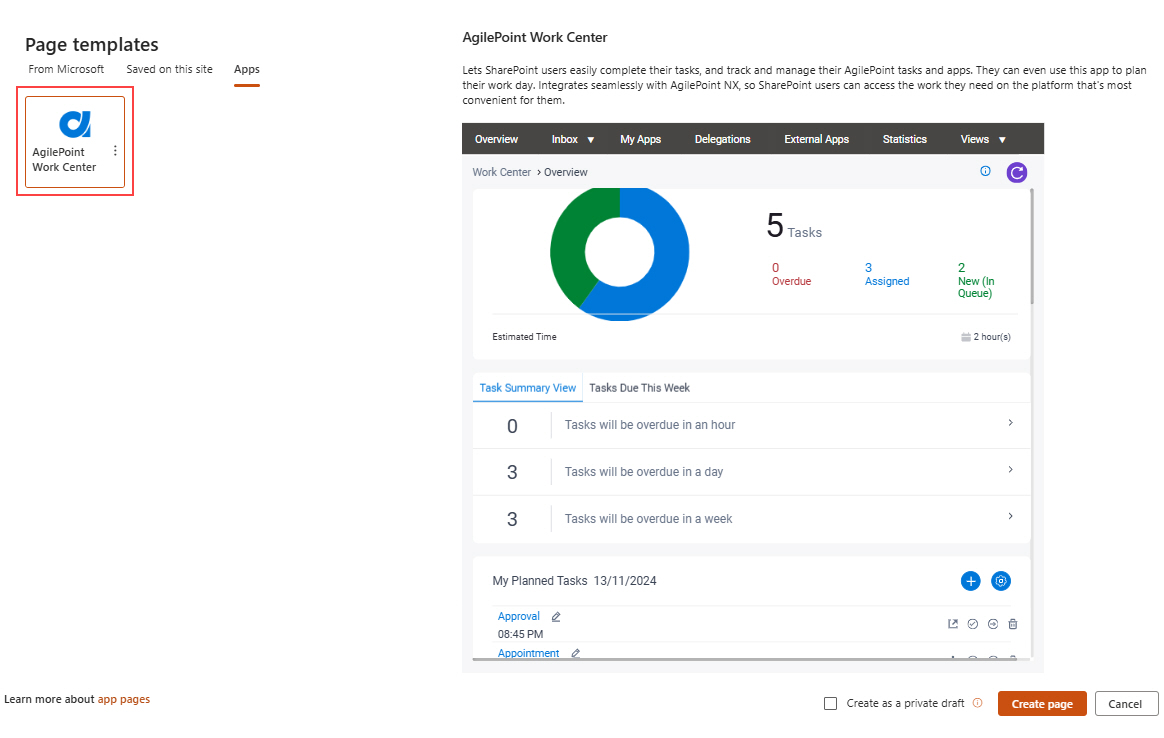Click the info icon beside Overview breadcrumb

pyautogui.click(x=985, y=172)
